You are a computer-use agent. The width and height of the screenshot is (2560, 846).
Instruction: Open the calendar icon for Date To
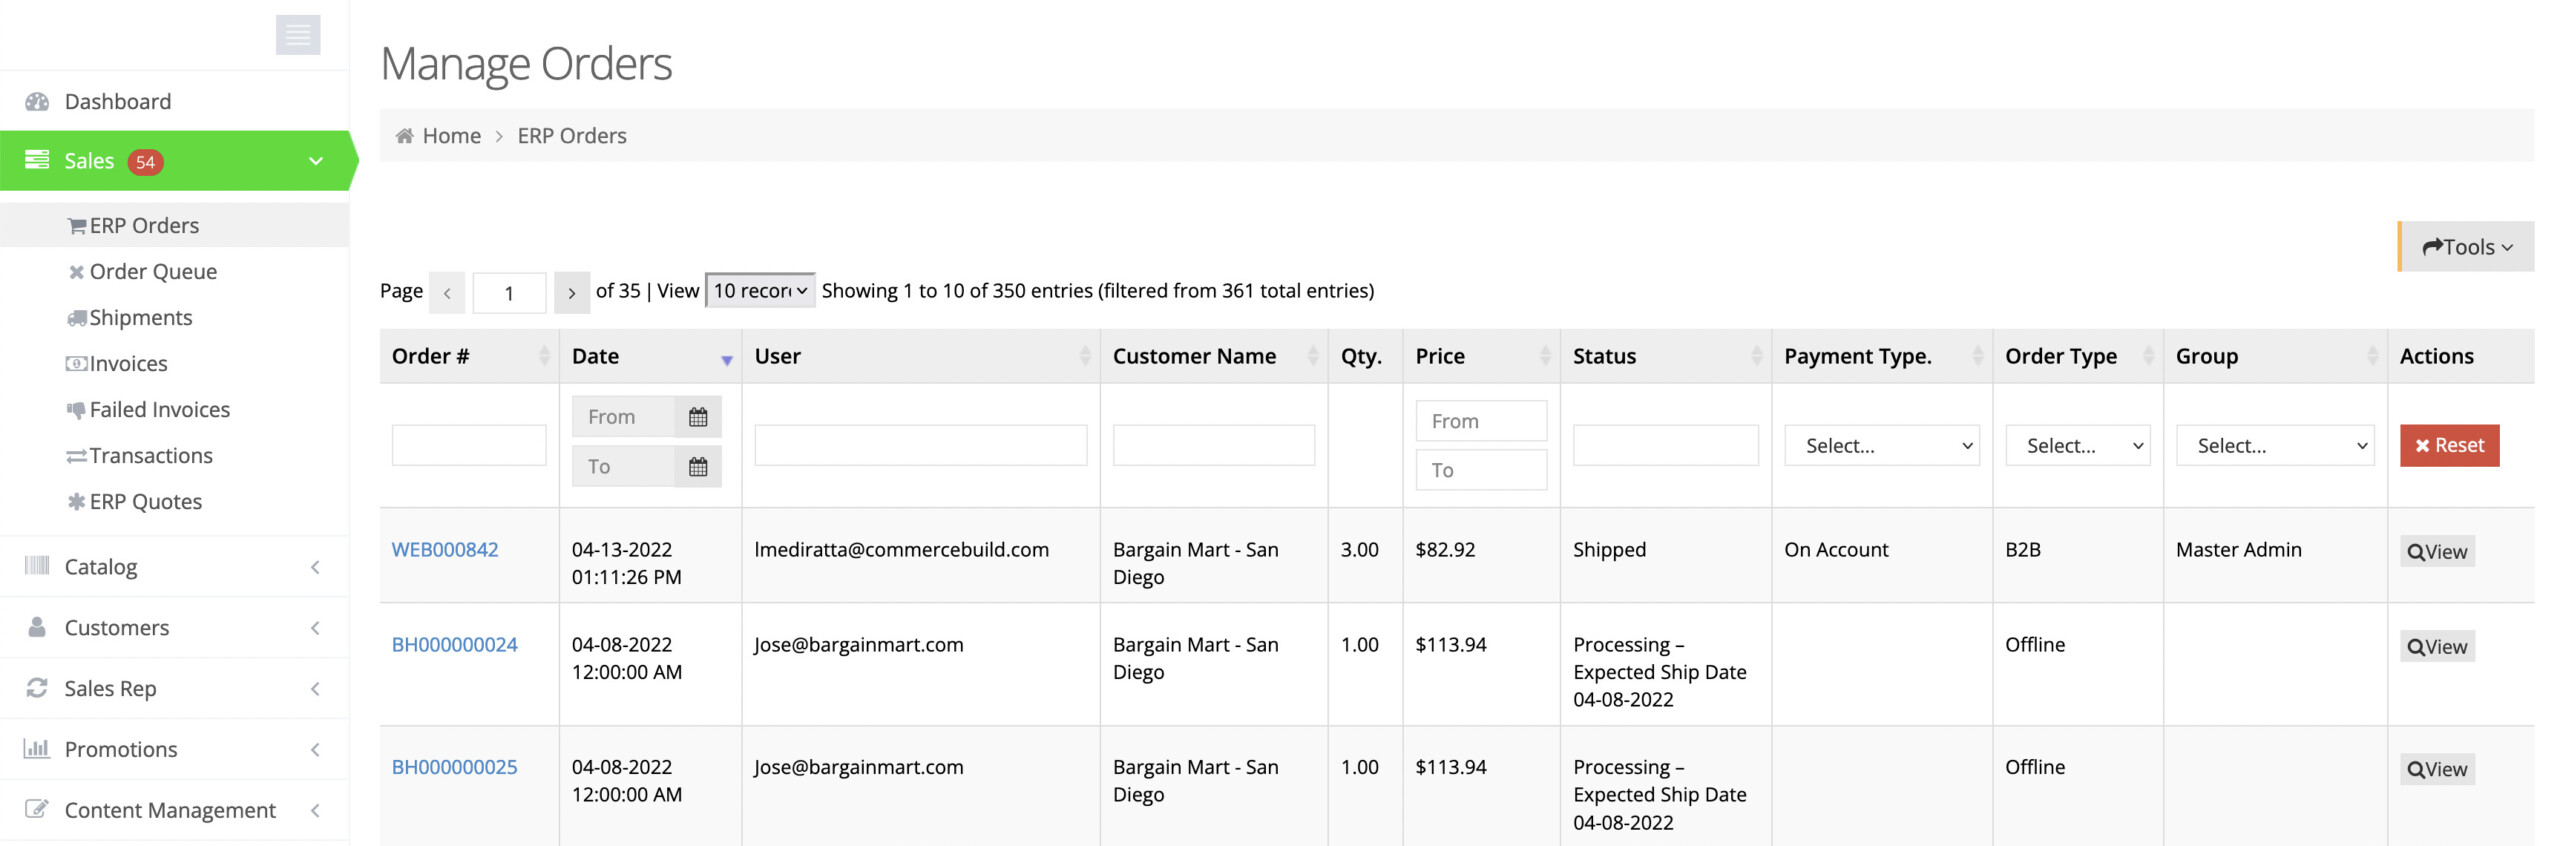[698, 467]
